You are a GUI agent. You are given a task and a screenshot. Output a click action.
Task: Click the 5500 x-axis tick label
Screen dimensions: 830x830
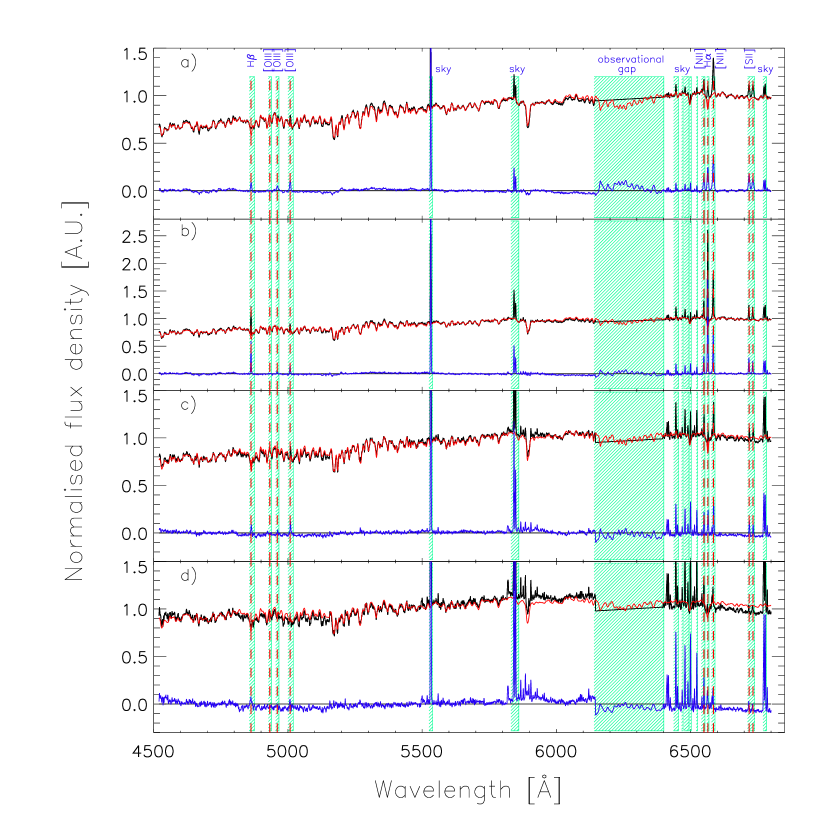point(422,752)
